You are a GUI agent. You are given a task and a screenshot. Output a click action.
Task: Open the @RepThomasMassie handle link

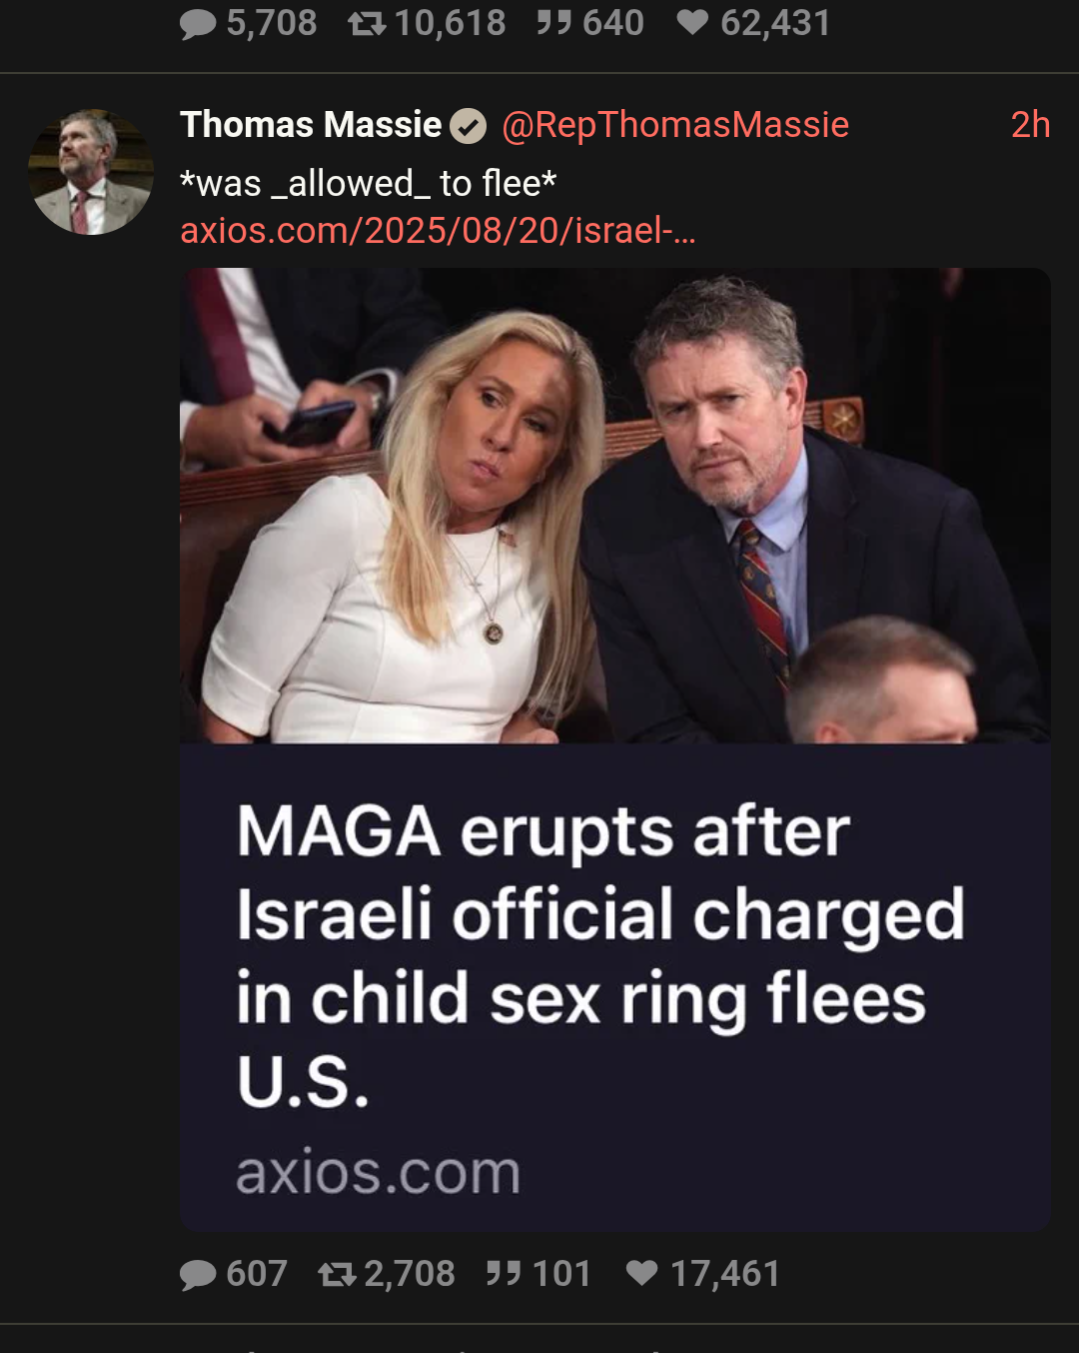tap(675, 125)
